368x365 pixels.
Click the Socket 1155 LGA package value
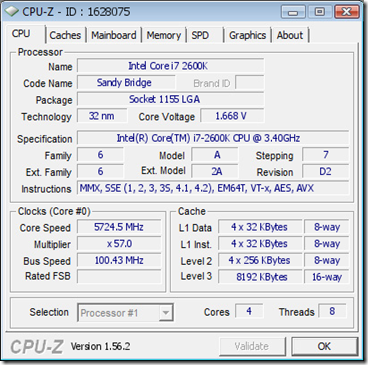[171, 99]
